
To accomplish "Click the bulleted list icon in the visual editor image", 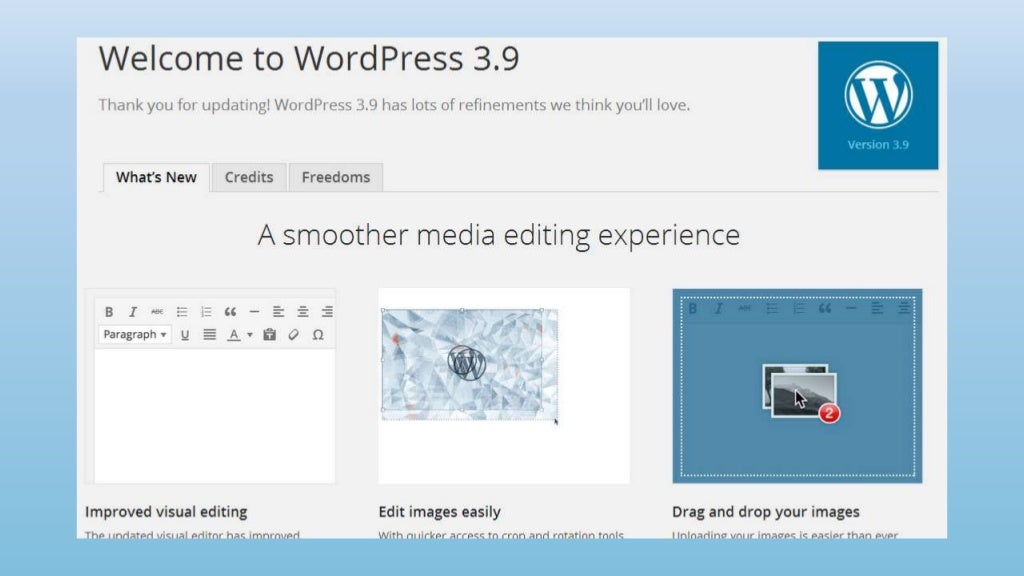I will [182, 312].
